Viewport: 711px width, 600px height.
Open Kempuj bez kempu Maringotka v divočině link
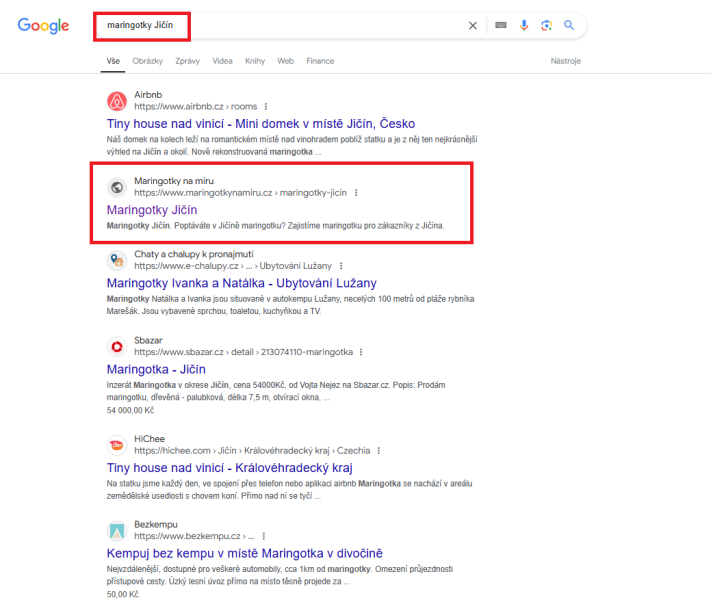[244, 553]
